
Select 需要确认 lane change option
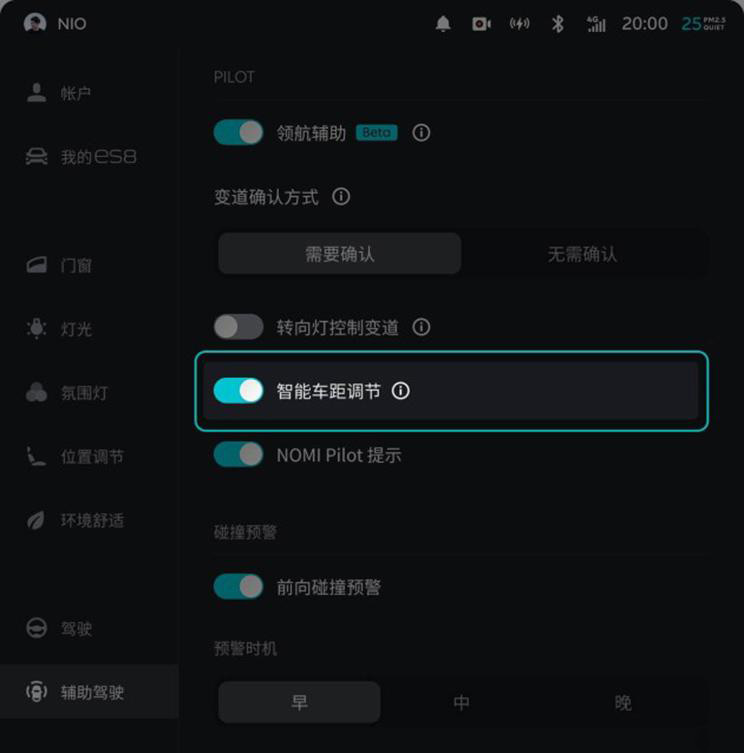coord(340,254)
